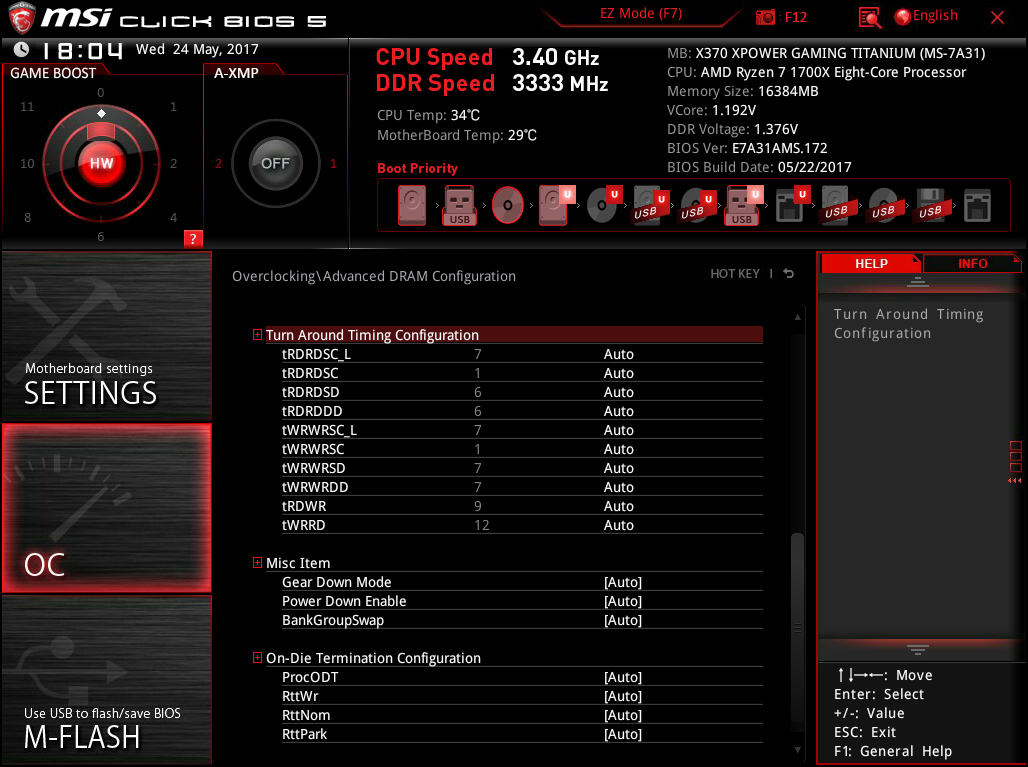The image size is (1028, 767).
Task: Select the plain hard disk boot device icon
Action: click(412, 205)
